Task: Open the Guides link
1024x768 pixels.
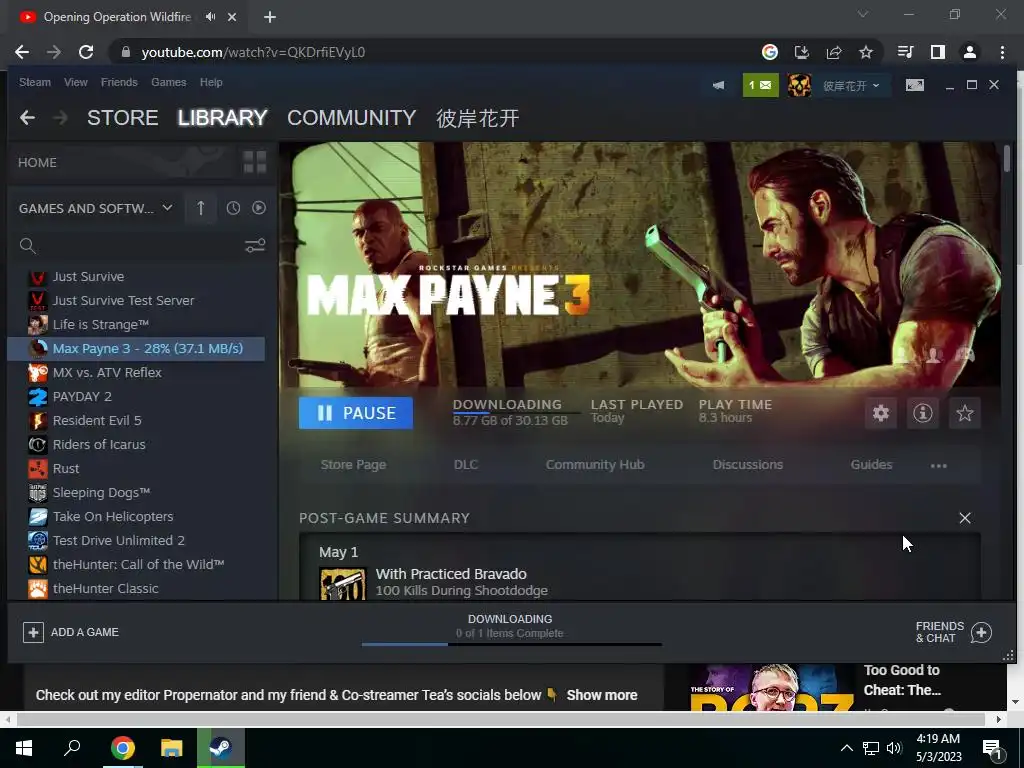Action: tap(871, 465)
